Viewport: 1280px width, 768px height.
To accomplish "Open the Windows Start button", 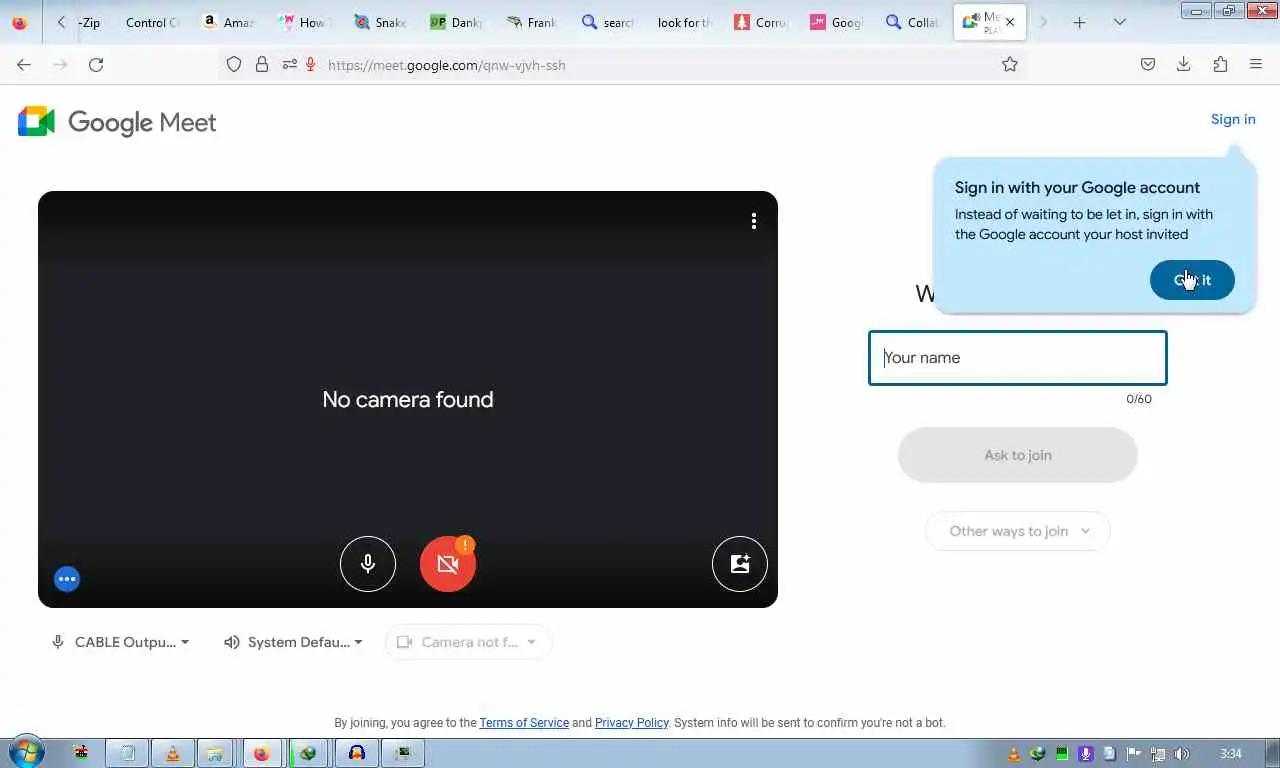I will click(x=24, y=752).
